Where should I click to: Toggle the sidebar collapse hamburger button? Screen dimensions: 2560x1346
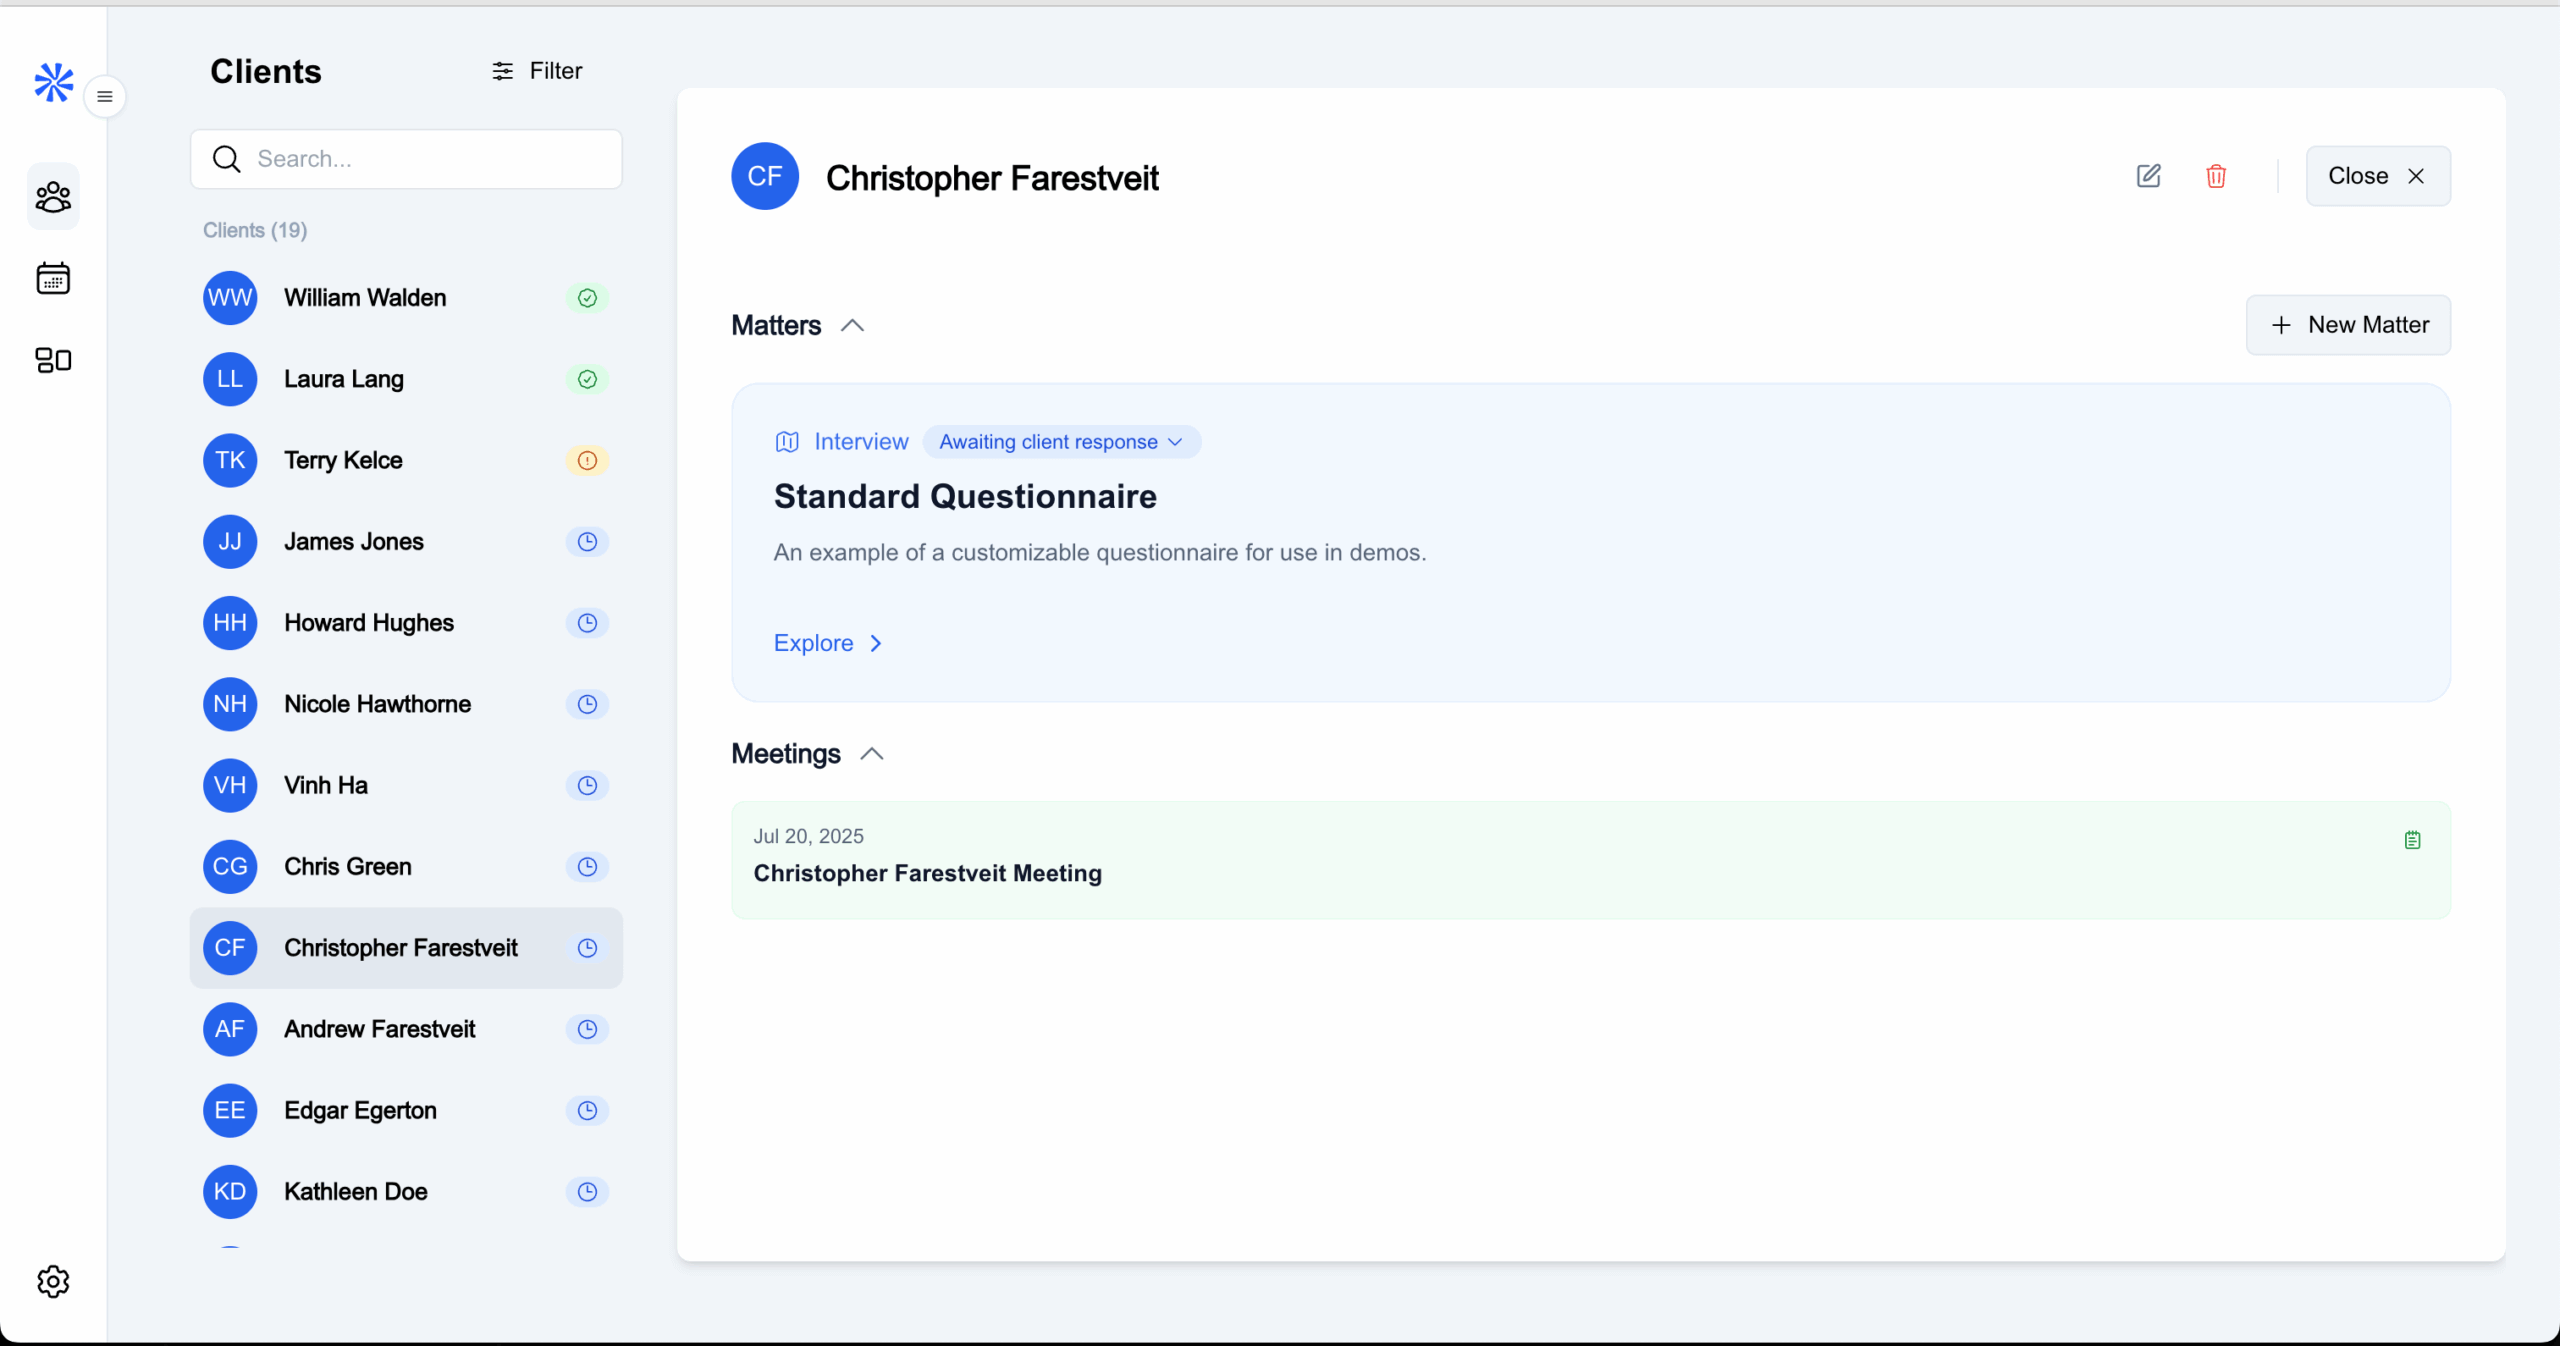(105, 97)
